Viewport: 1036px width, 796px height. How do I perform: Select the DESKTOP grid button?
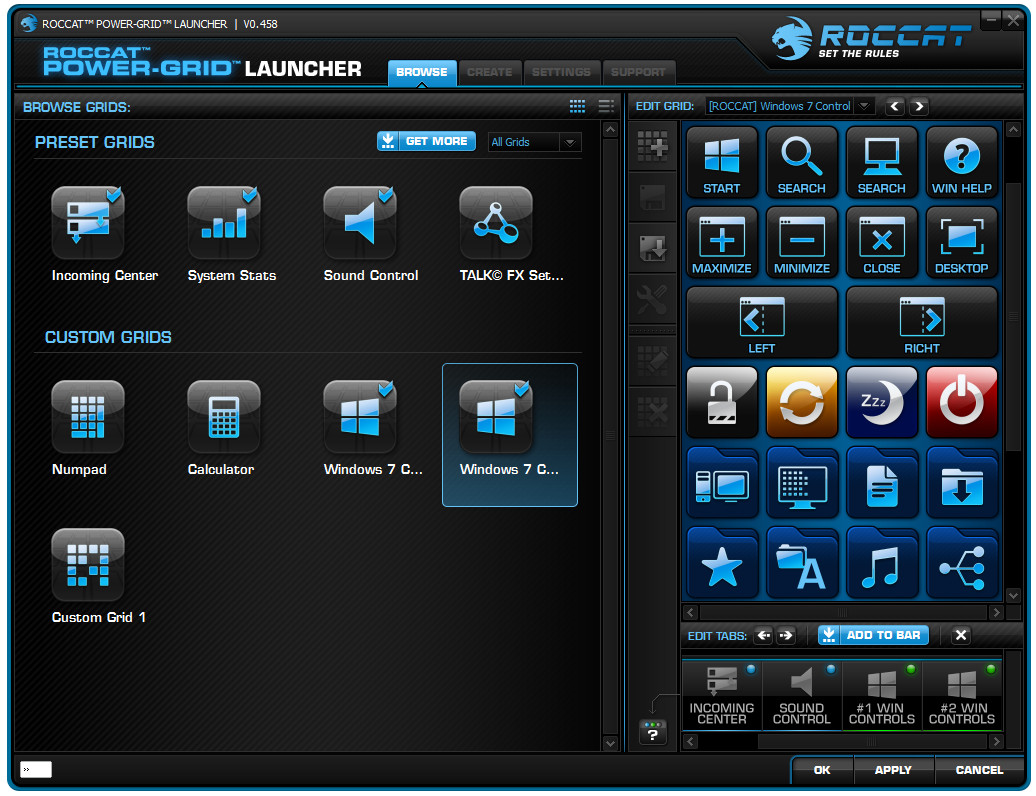coord(961,242)
